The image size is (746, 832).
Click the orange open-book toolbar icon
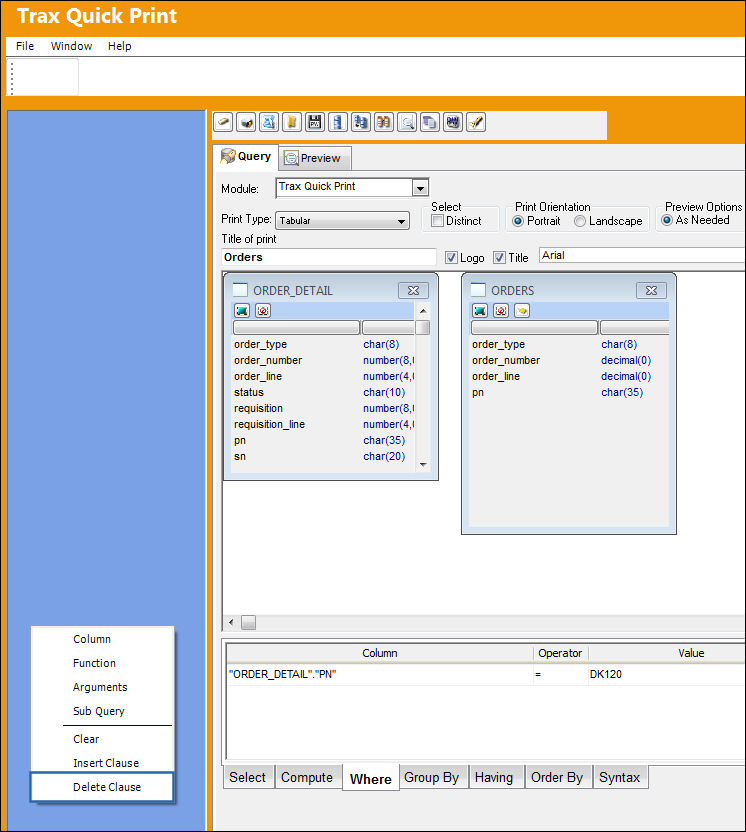click(x=384, y=123)
